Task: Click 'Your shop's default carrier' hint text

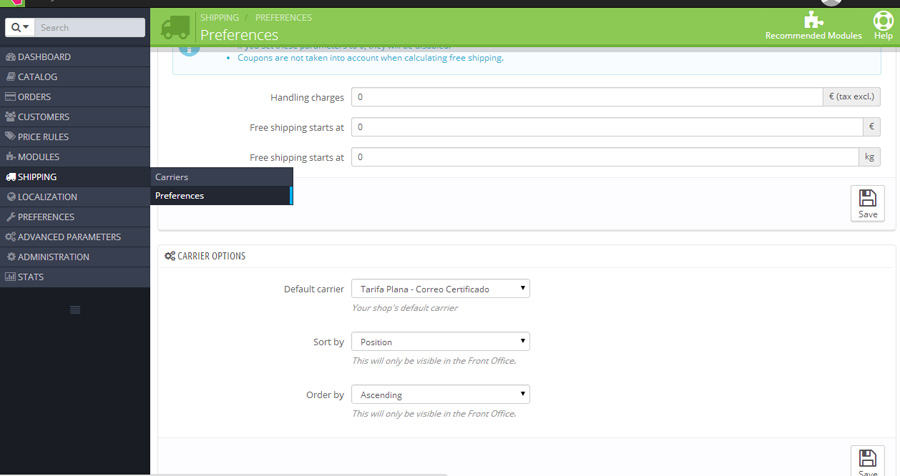Action: [x=405, y=308]
